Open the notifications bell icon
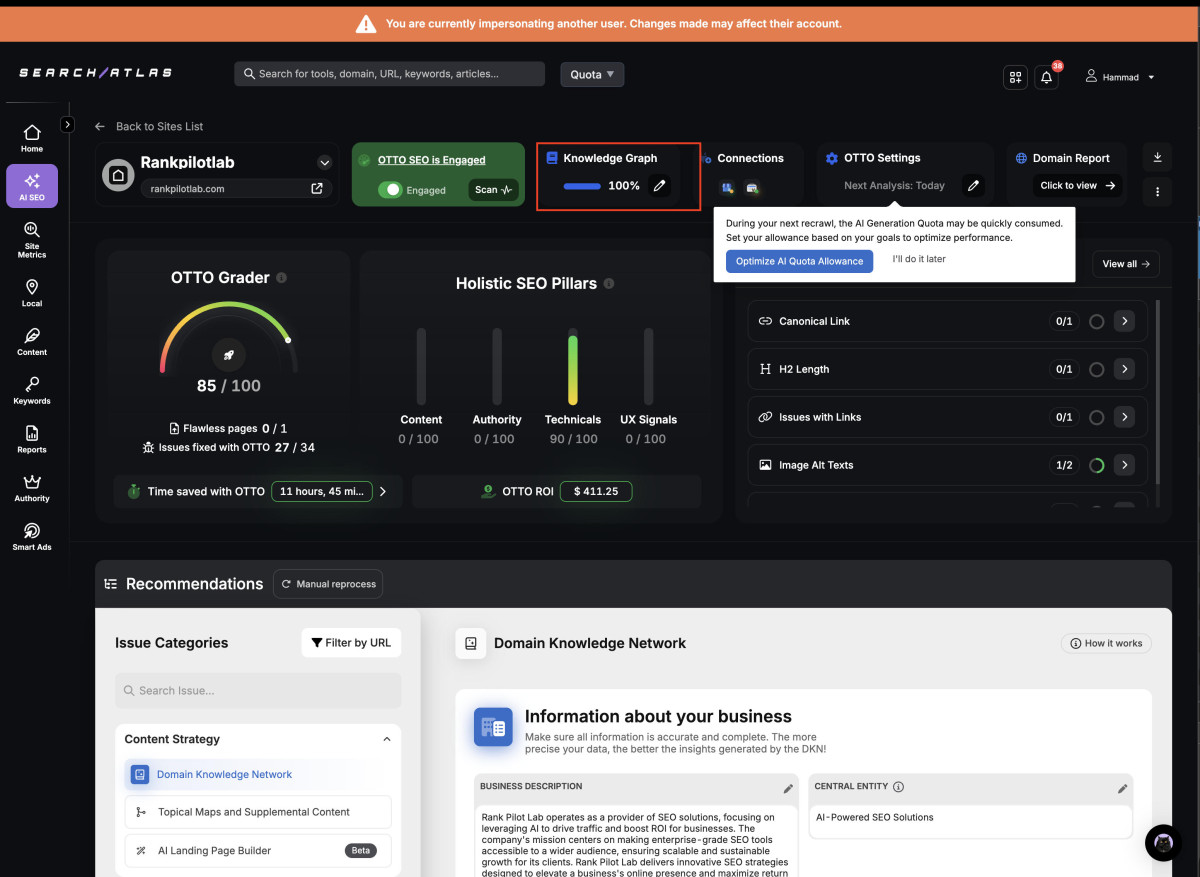Screen dimensions: 1200x877 (1046, 77)
